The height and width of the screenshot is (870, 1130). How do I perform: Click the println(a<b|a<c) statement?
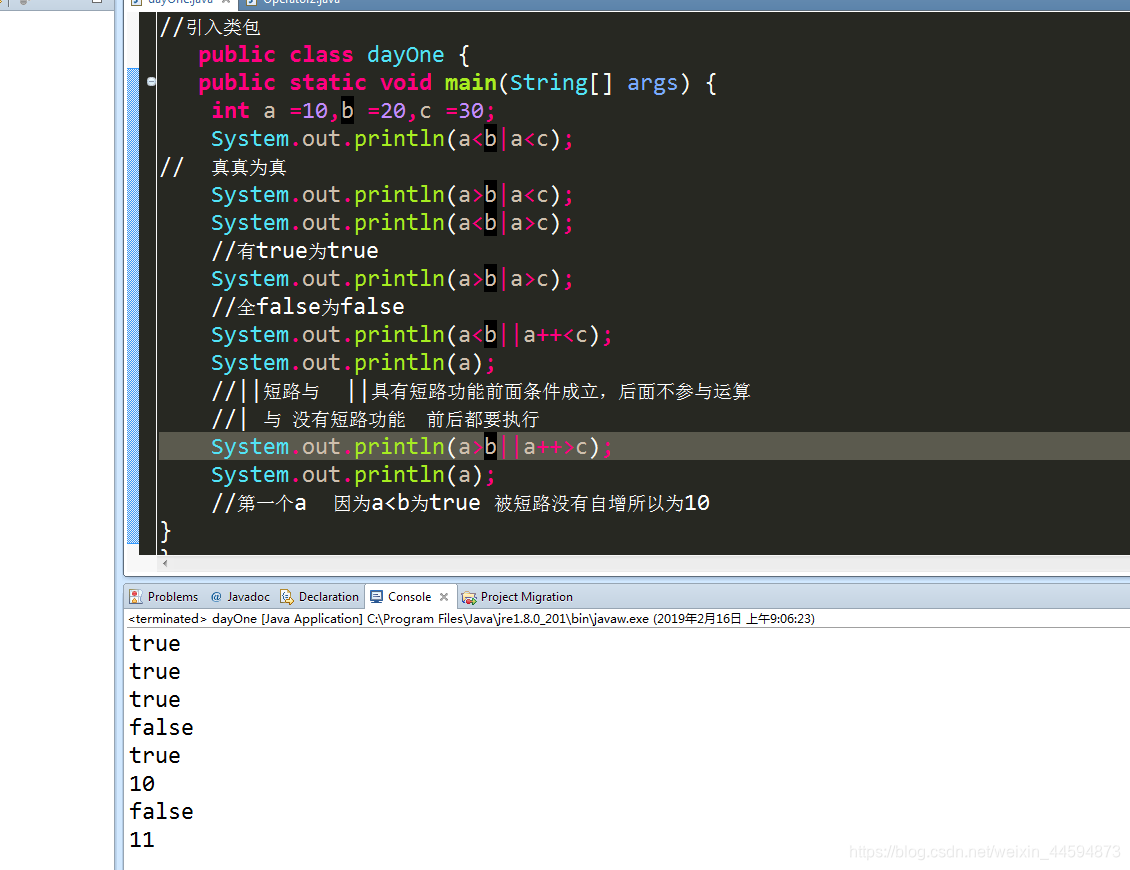(392, 138)
